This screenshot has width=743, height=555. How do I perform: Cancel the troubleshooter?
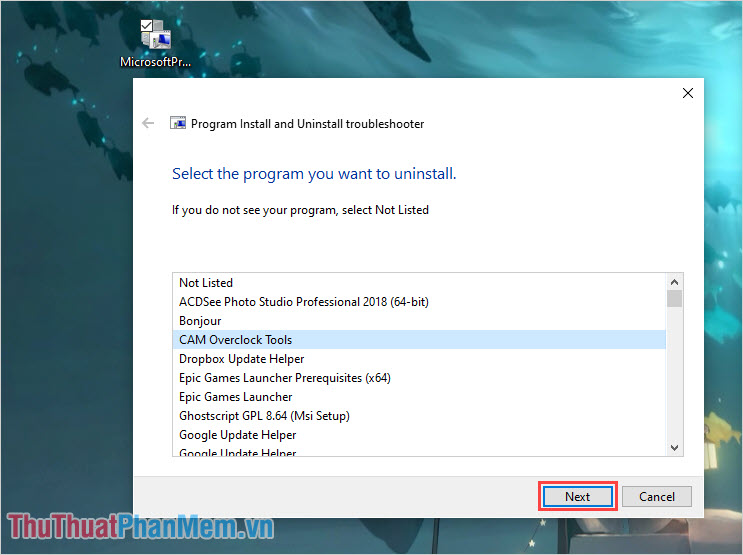(656, 496)
